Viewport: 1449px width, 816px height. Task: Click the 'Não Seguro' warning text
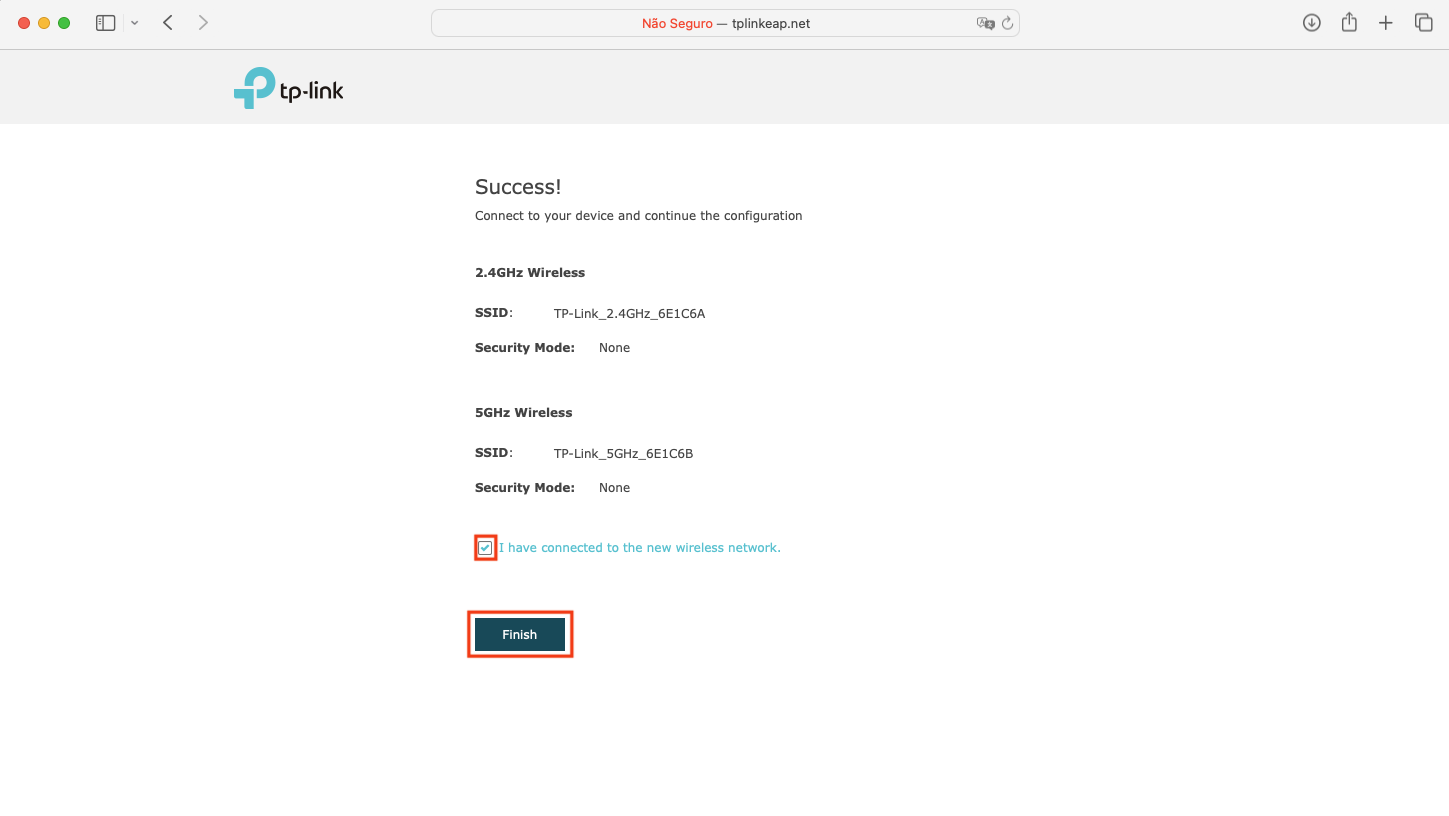[677, 23]
